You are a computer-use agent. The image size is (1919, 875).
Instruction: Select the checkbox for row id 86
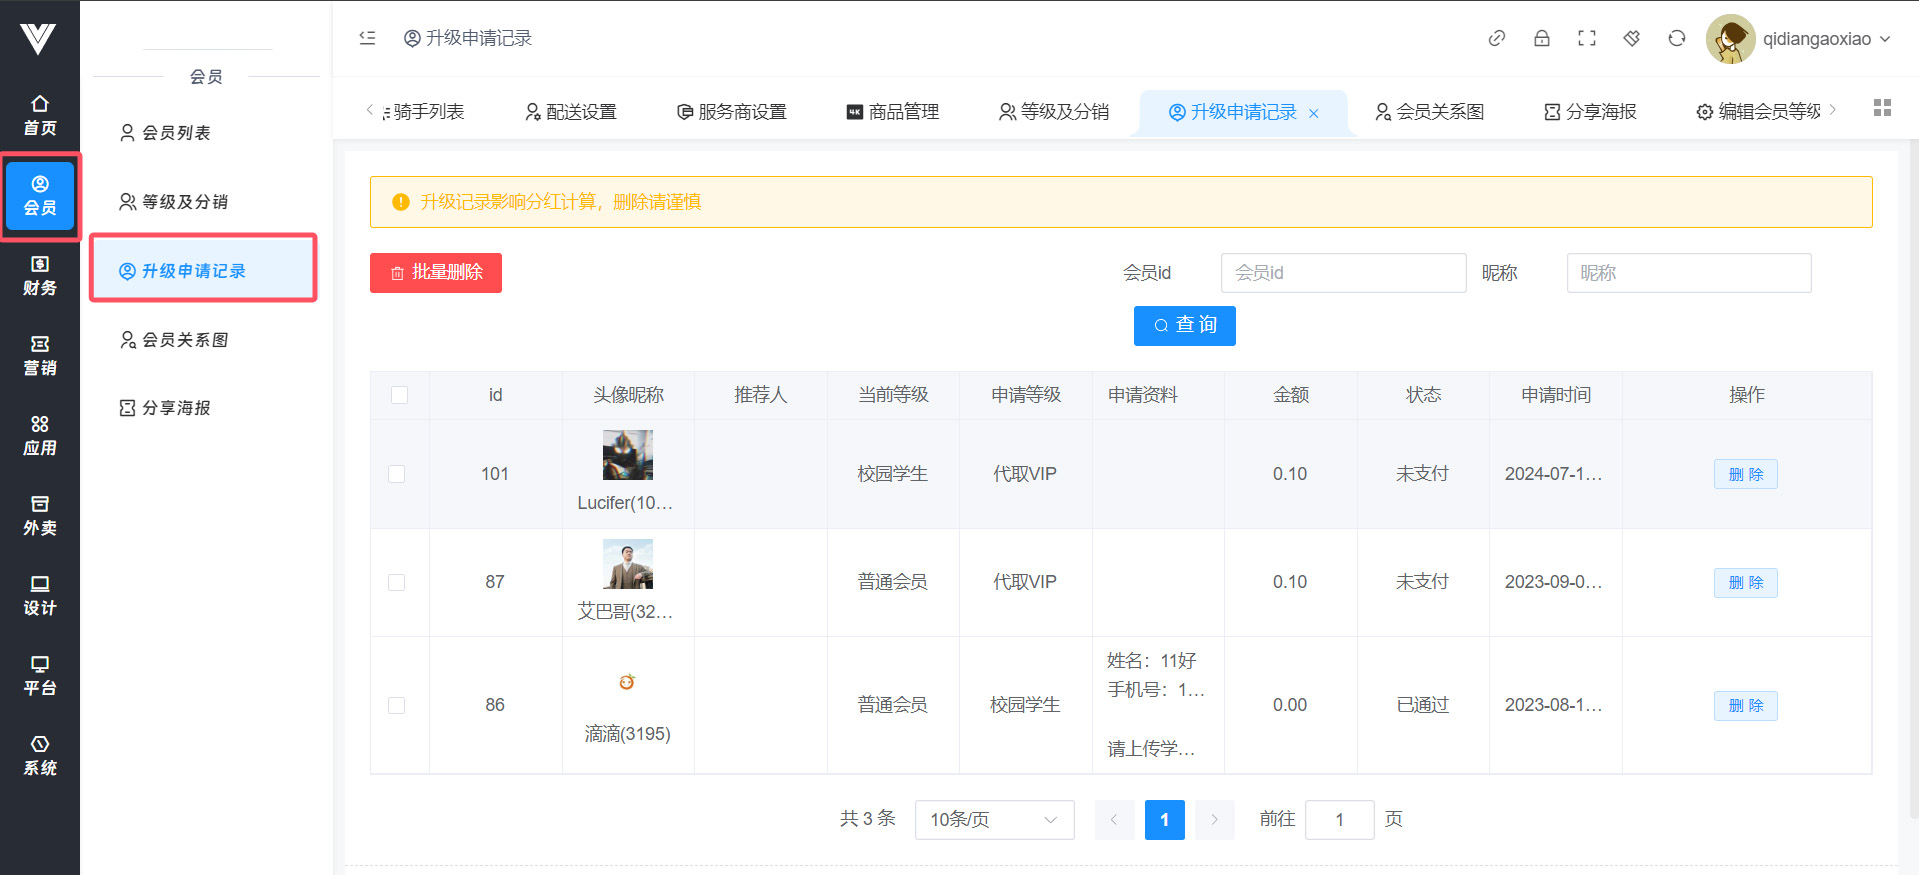(x=397, y=705)
